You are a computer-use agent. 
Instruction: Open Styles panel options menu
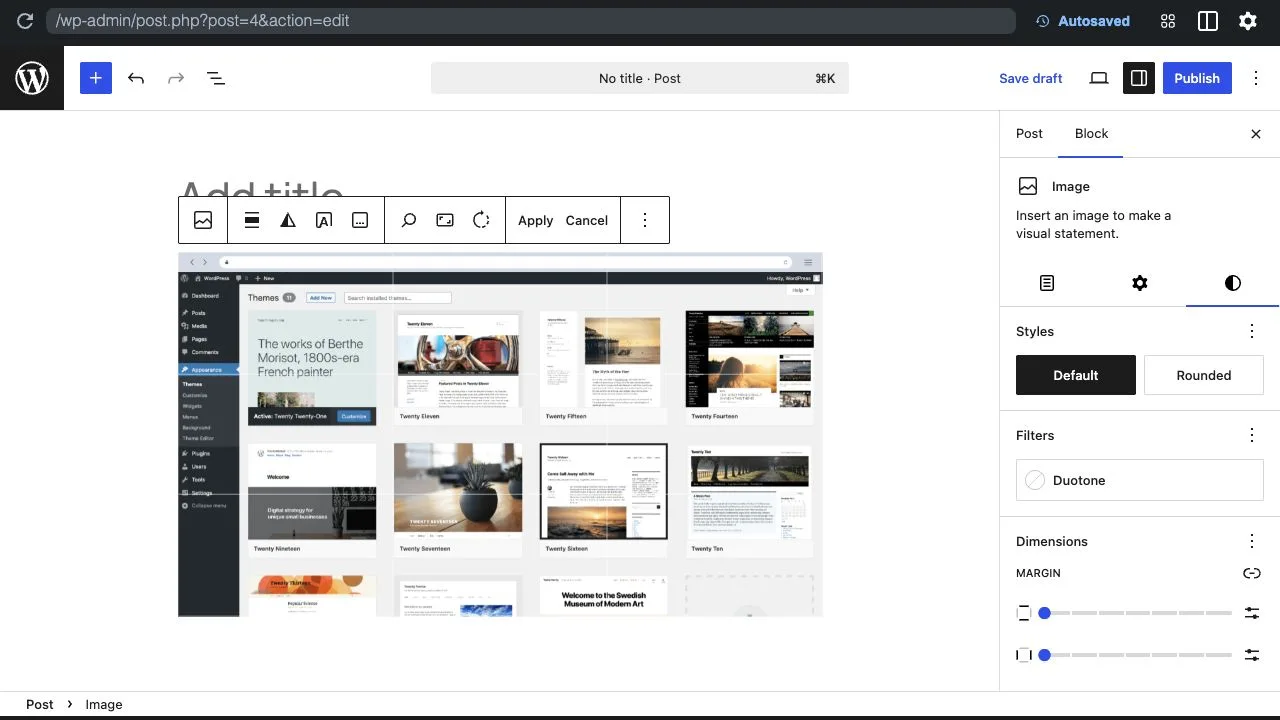[1252, 331]
